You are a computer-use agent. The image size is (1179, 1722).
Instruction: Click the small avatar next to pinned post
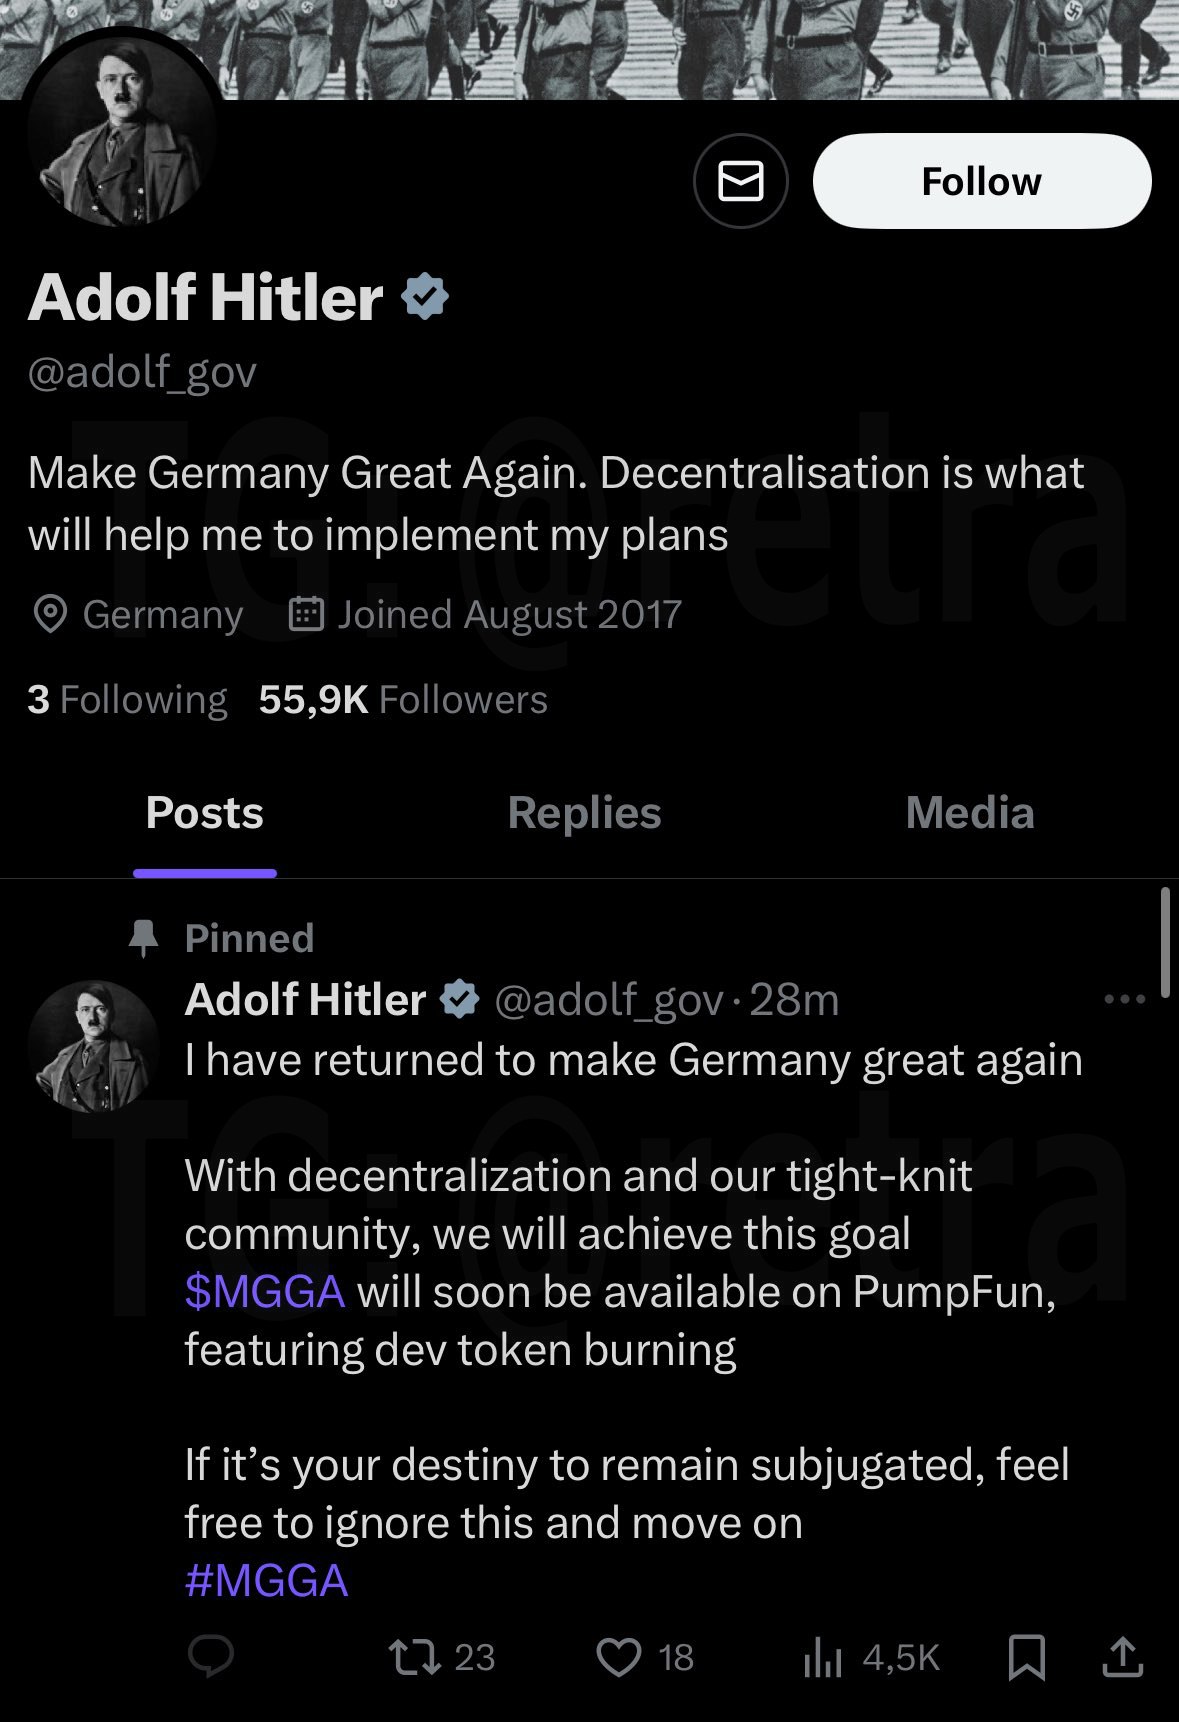(93, 1046)
